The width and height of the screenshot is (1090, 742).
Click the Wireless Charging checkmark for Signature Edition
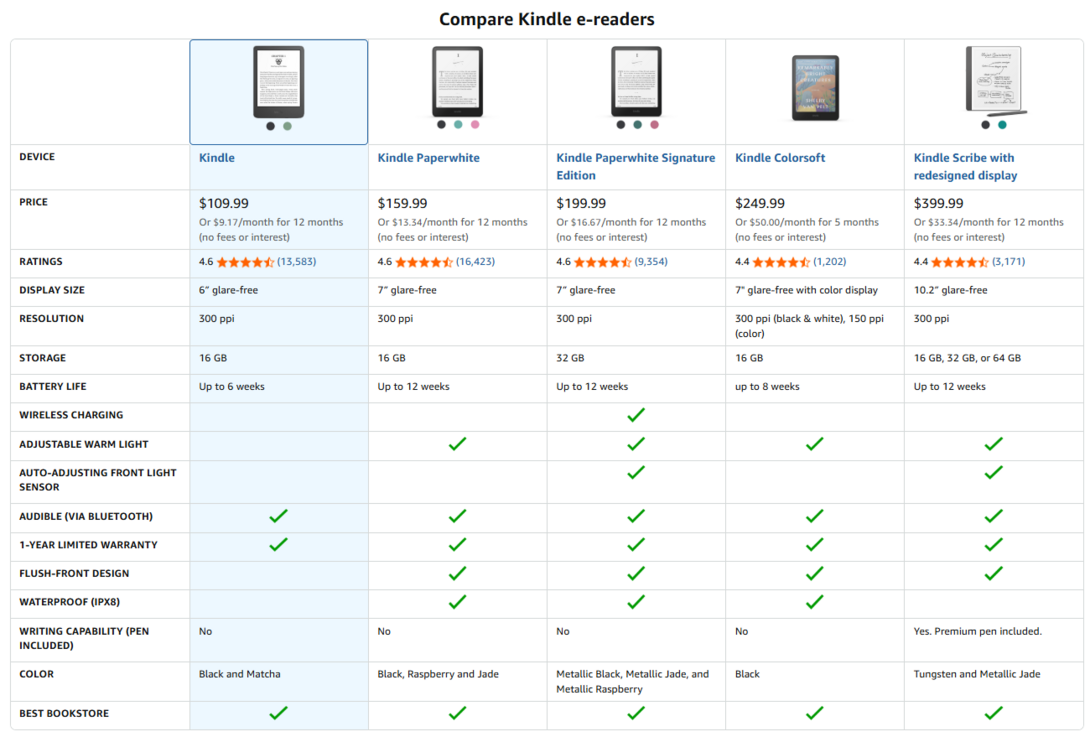click(636, 415)
